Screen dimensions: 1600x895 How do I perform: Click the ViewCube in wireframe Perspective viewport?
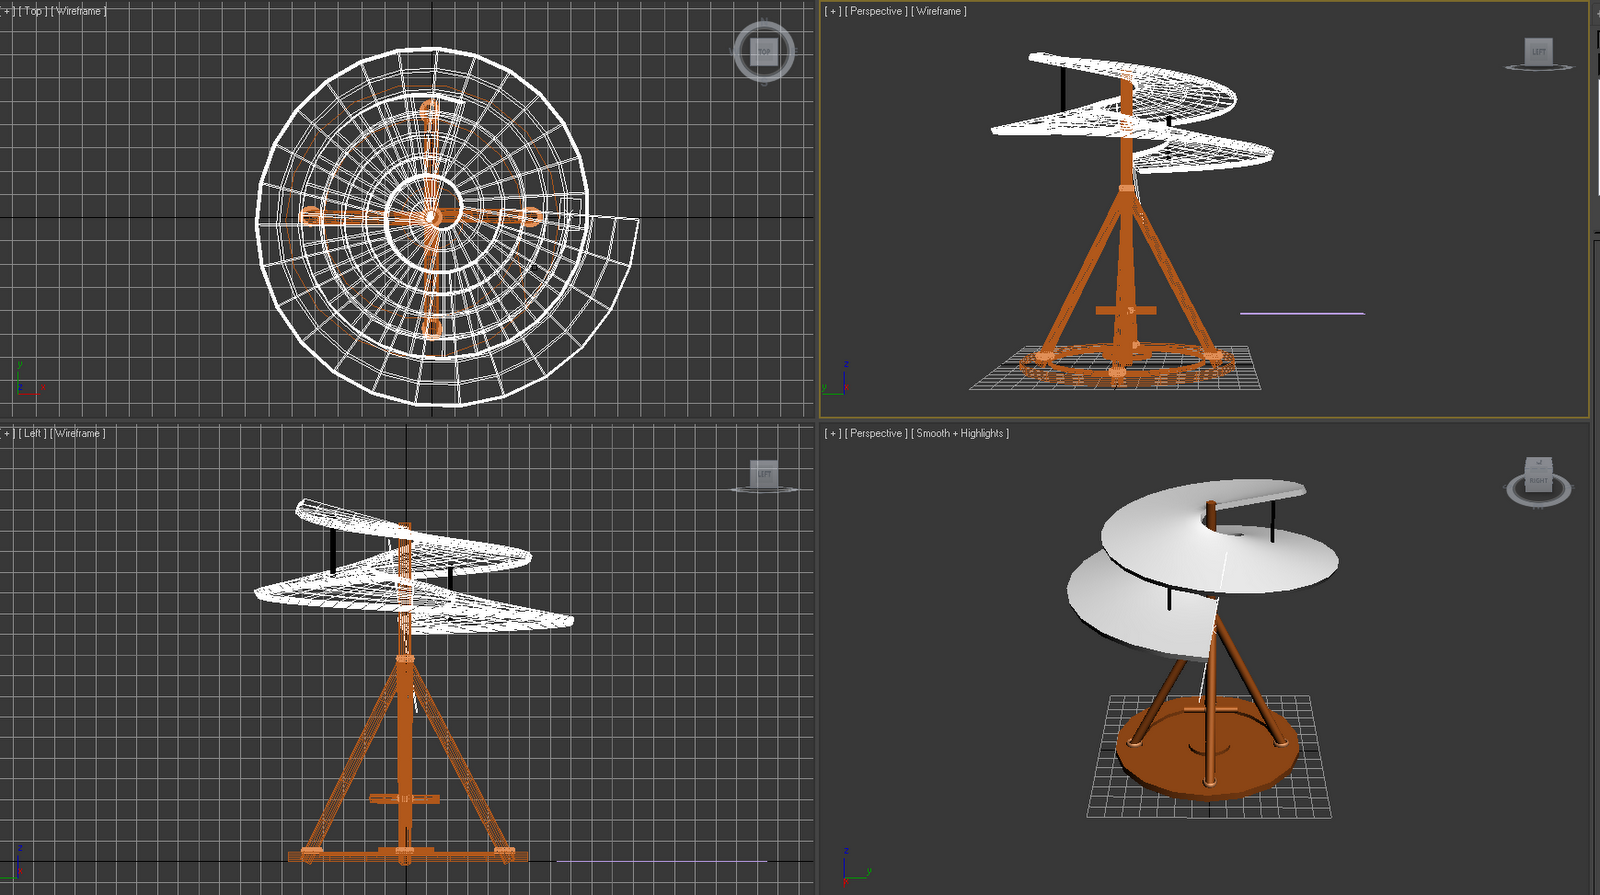click(x=1538, y=54)
